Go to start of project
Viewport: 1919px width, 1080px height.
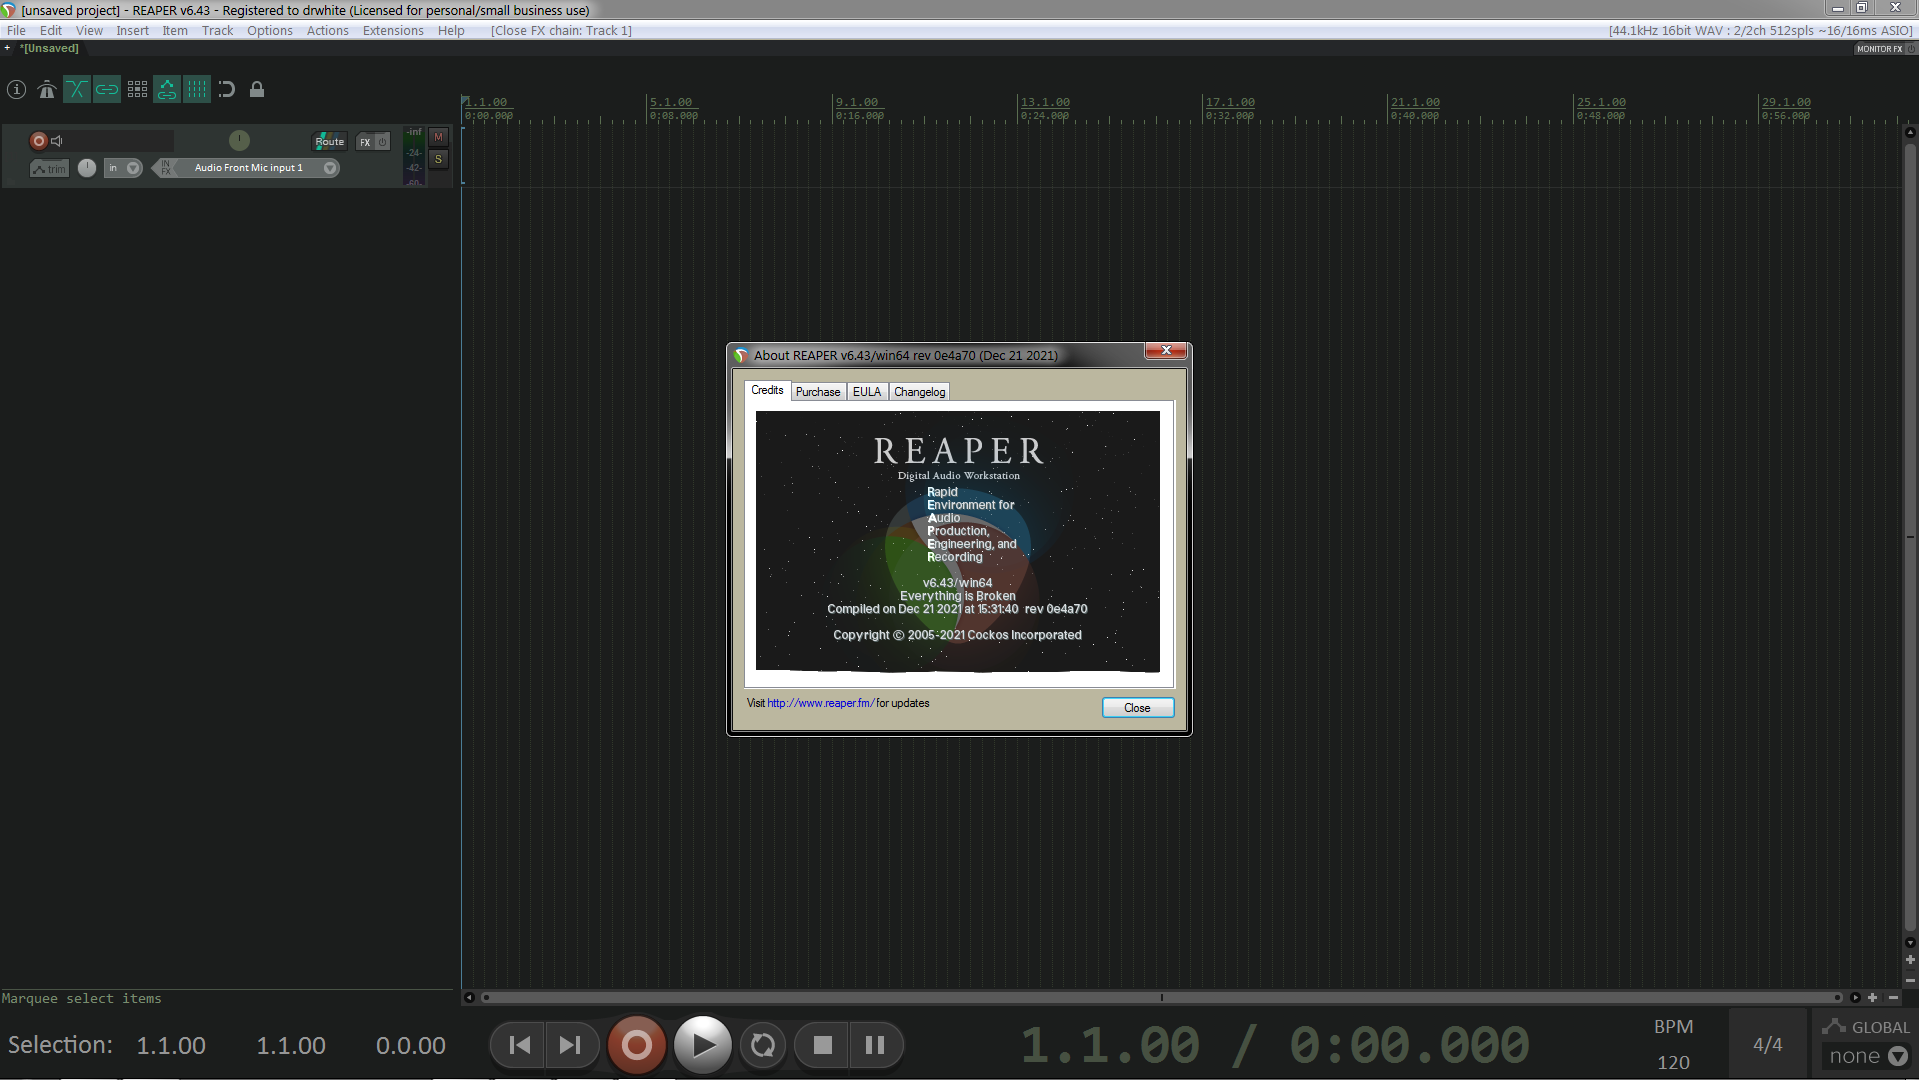(x=519, y=1045)
